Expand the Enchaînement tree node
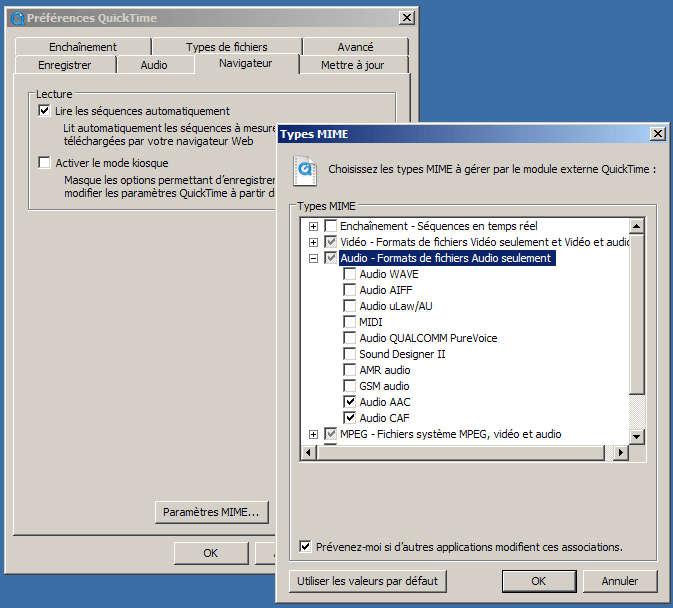 click(313, 226)
